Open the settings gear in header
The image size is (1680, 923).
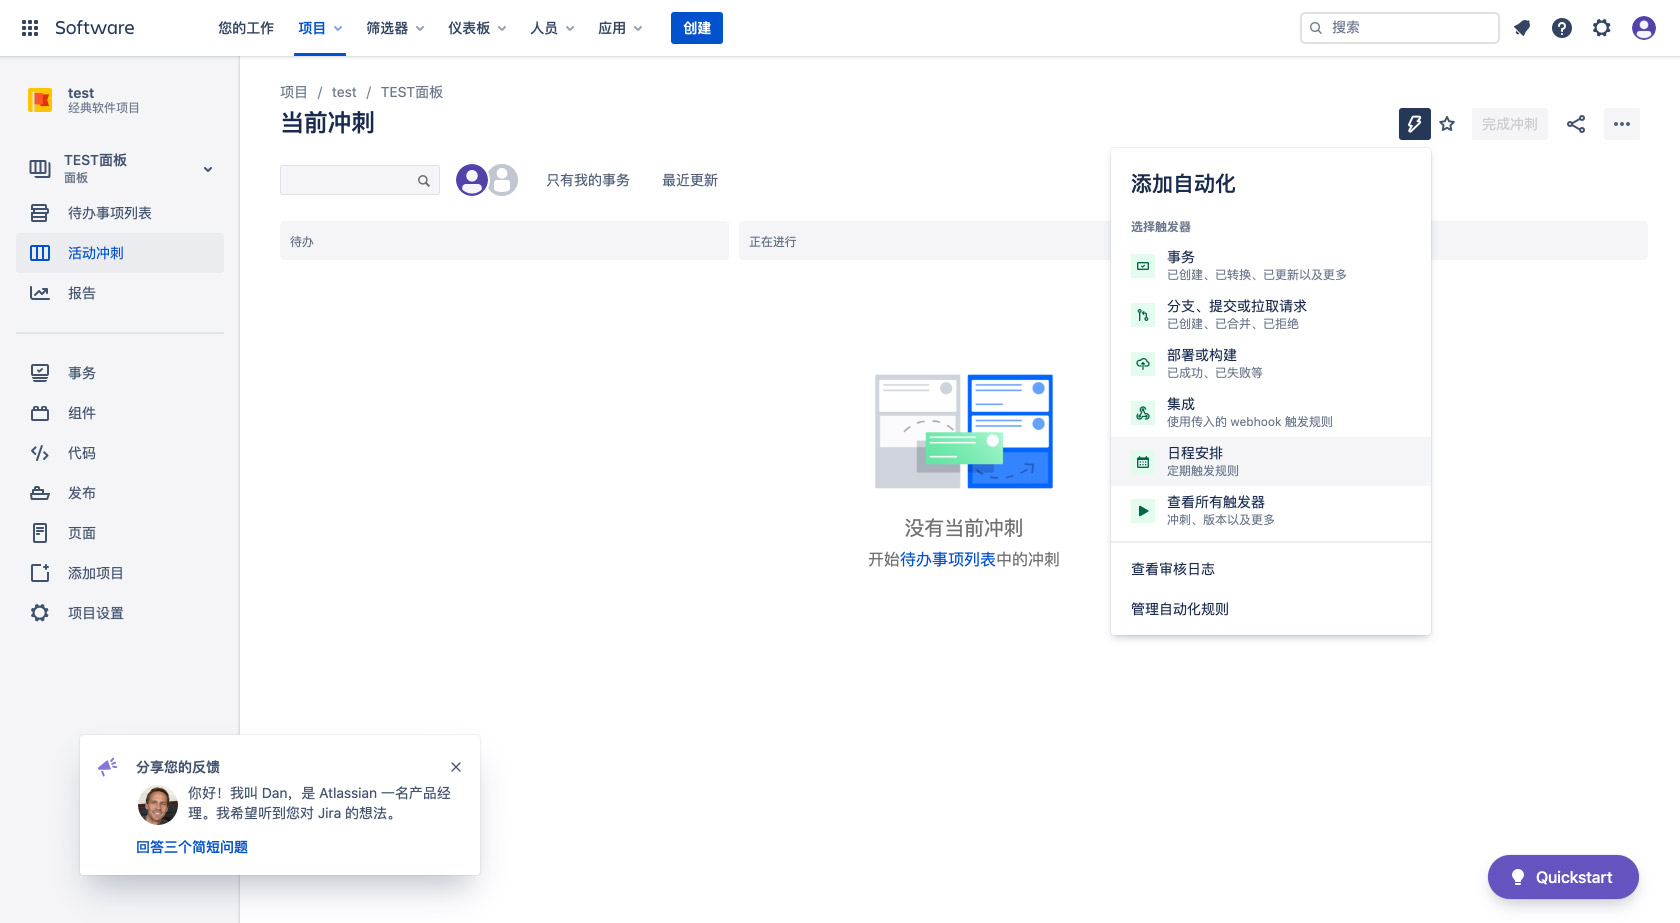coord(1601,28)
